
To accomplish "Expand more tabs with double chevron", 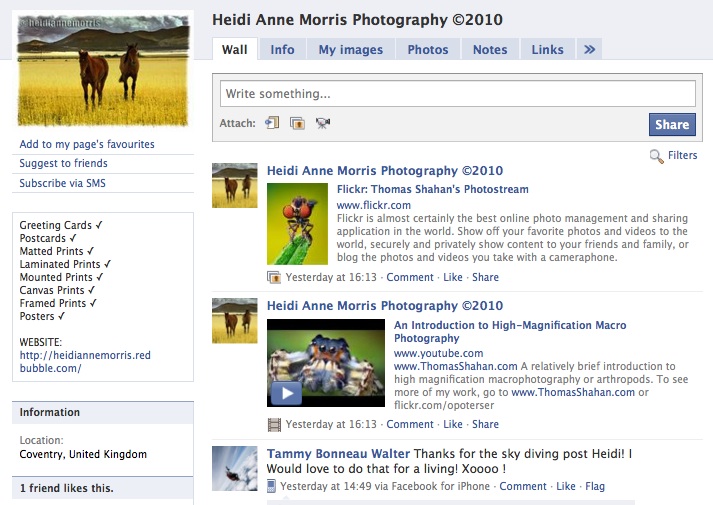I will [589, 49].
